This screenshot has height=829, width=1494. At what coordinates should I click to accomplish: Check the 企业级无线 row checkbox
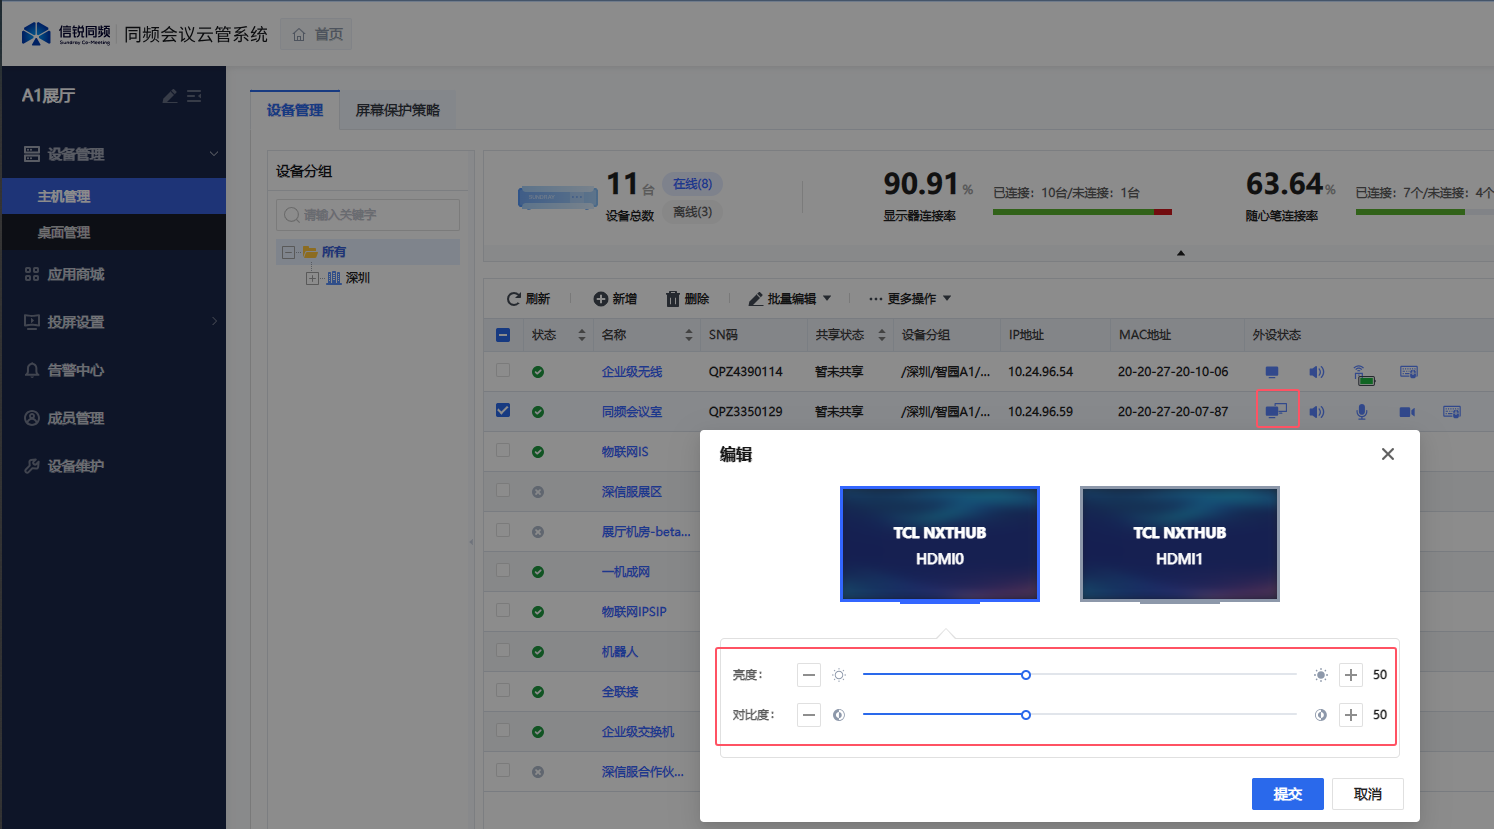pyautogui.click(x=503, y=370)
